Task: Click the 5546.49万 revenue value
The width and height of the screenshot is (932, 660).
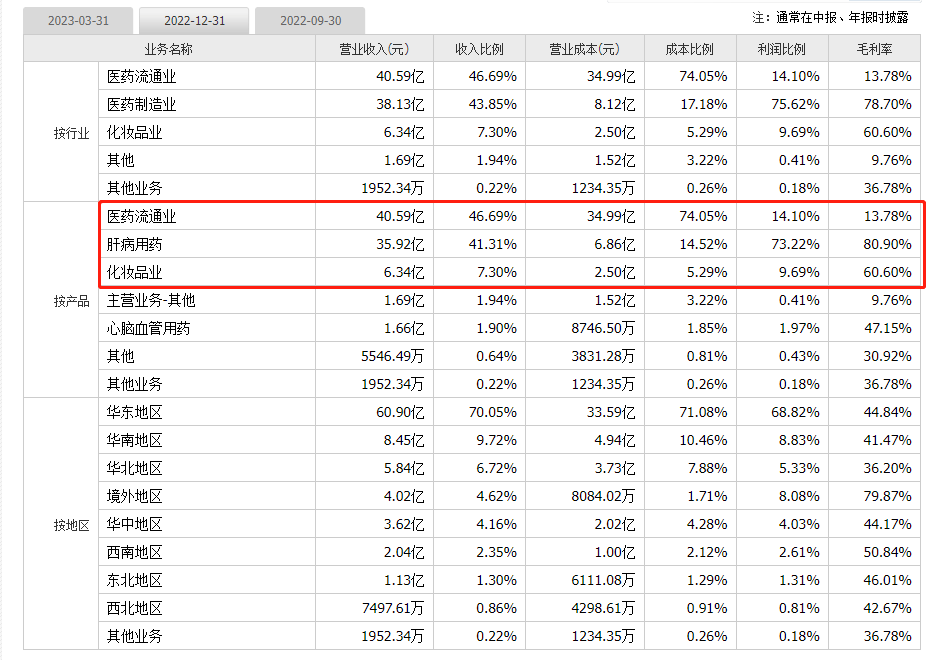Action: 392,356
